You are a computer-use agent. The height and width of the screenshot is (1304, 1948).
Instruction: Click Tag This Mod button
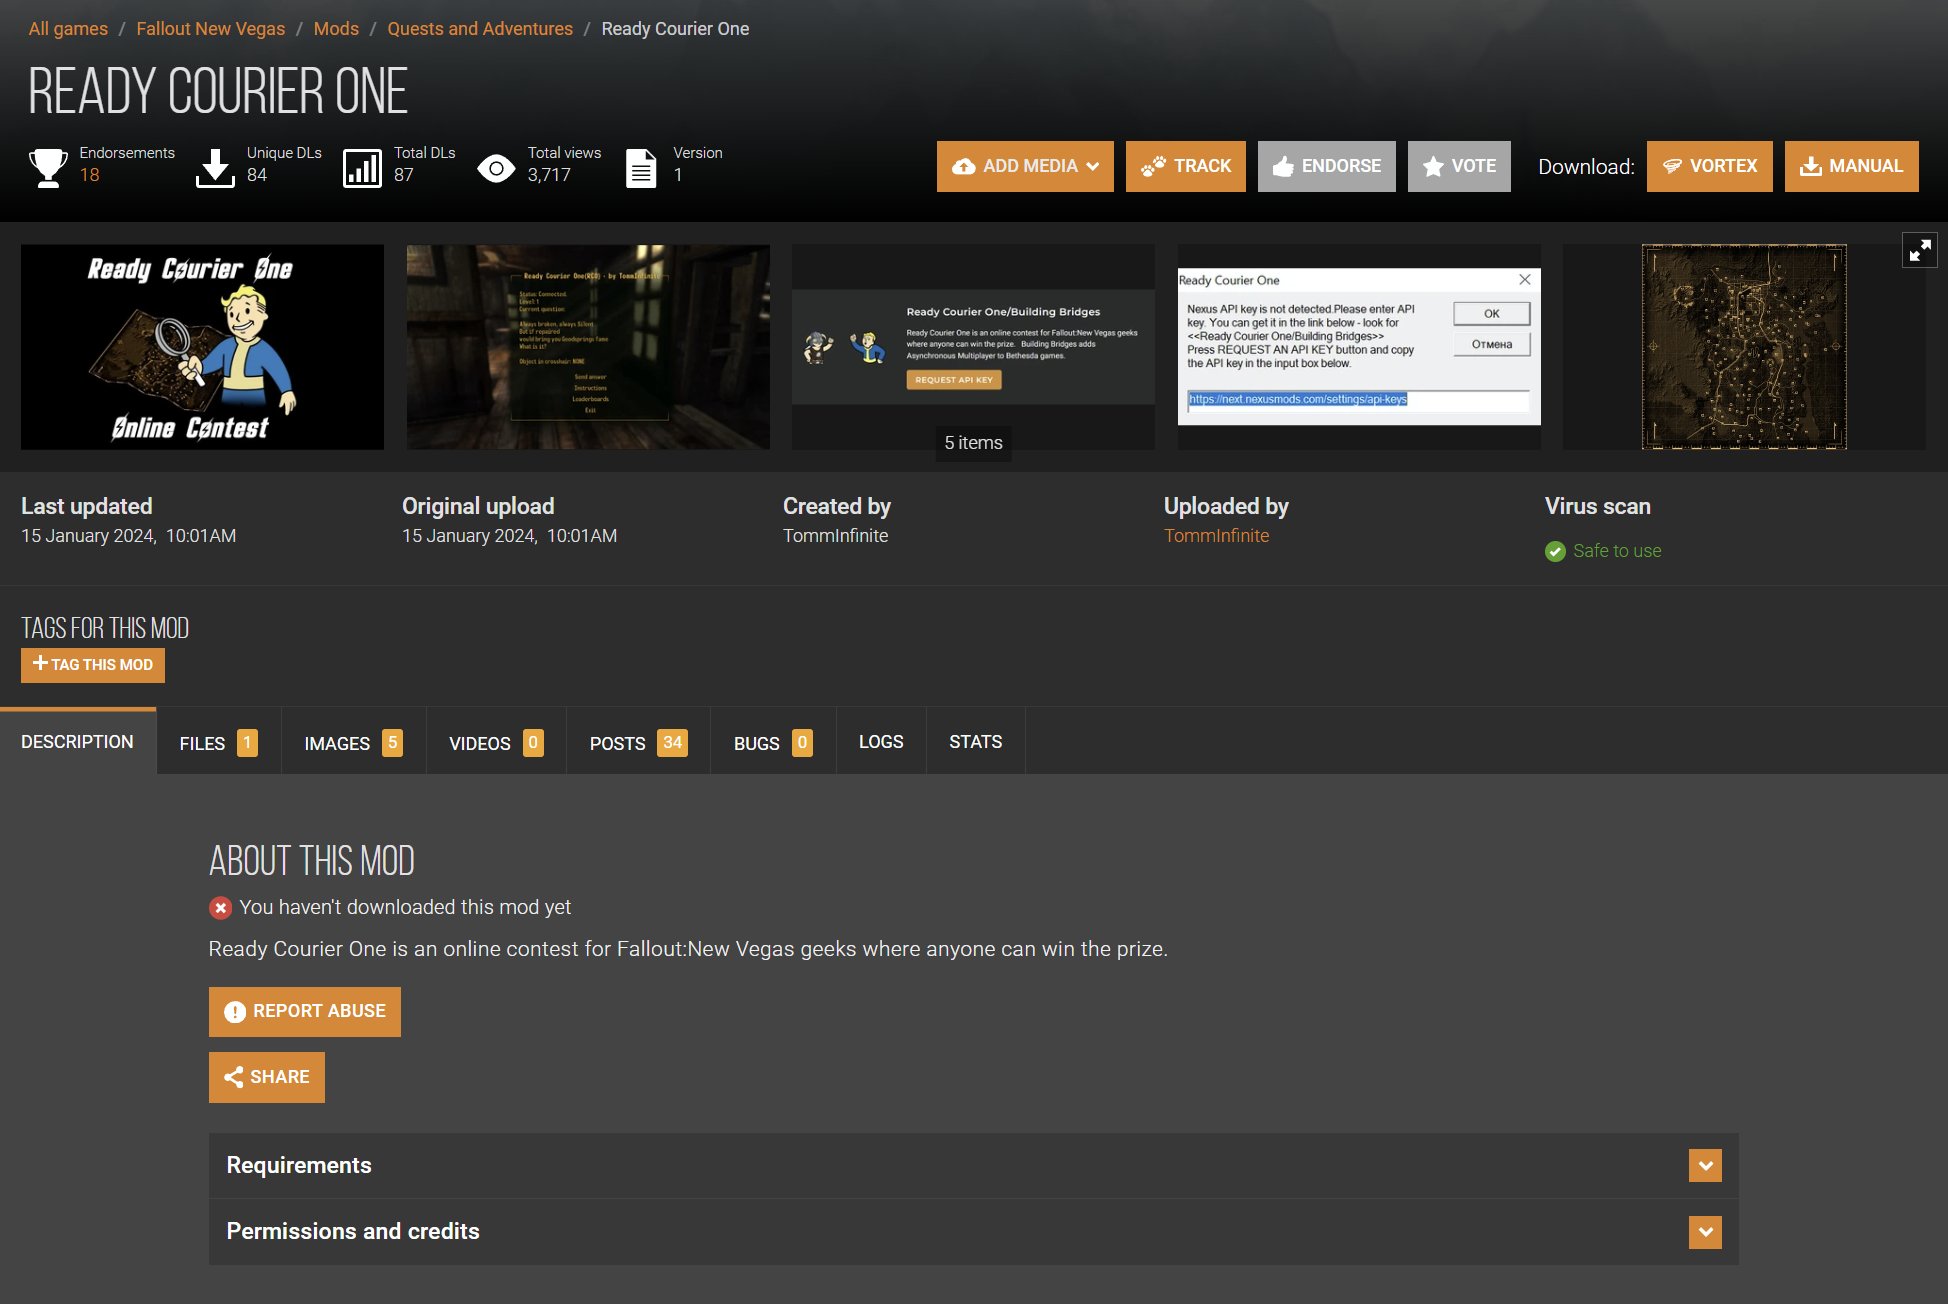(x=93, y=665)
